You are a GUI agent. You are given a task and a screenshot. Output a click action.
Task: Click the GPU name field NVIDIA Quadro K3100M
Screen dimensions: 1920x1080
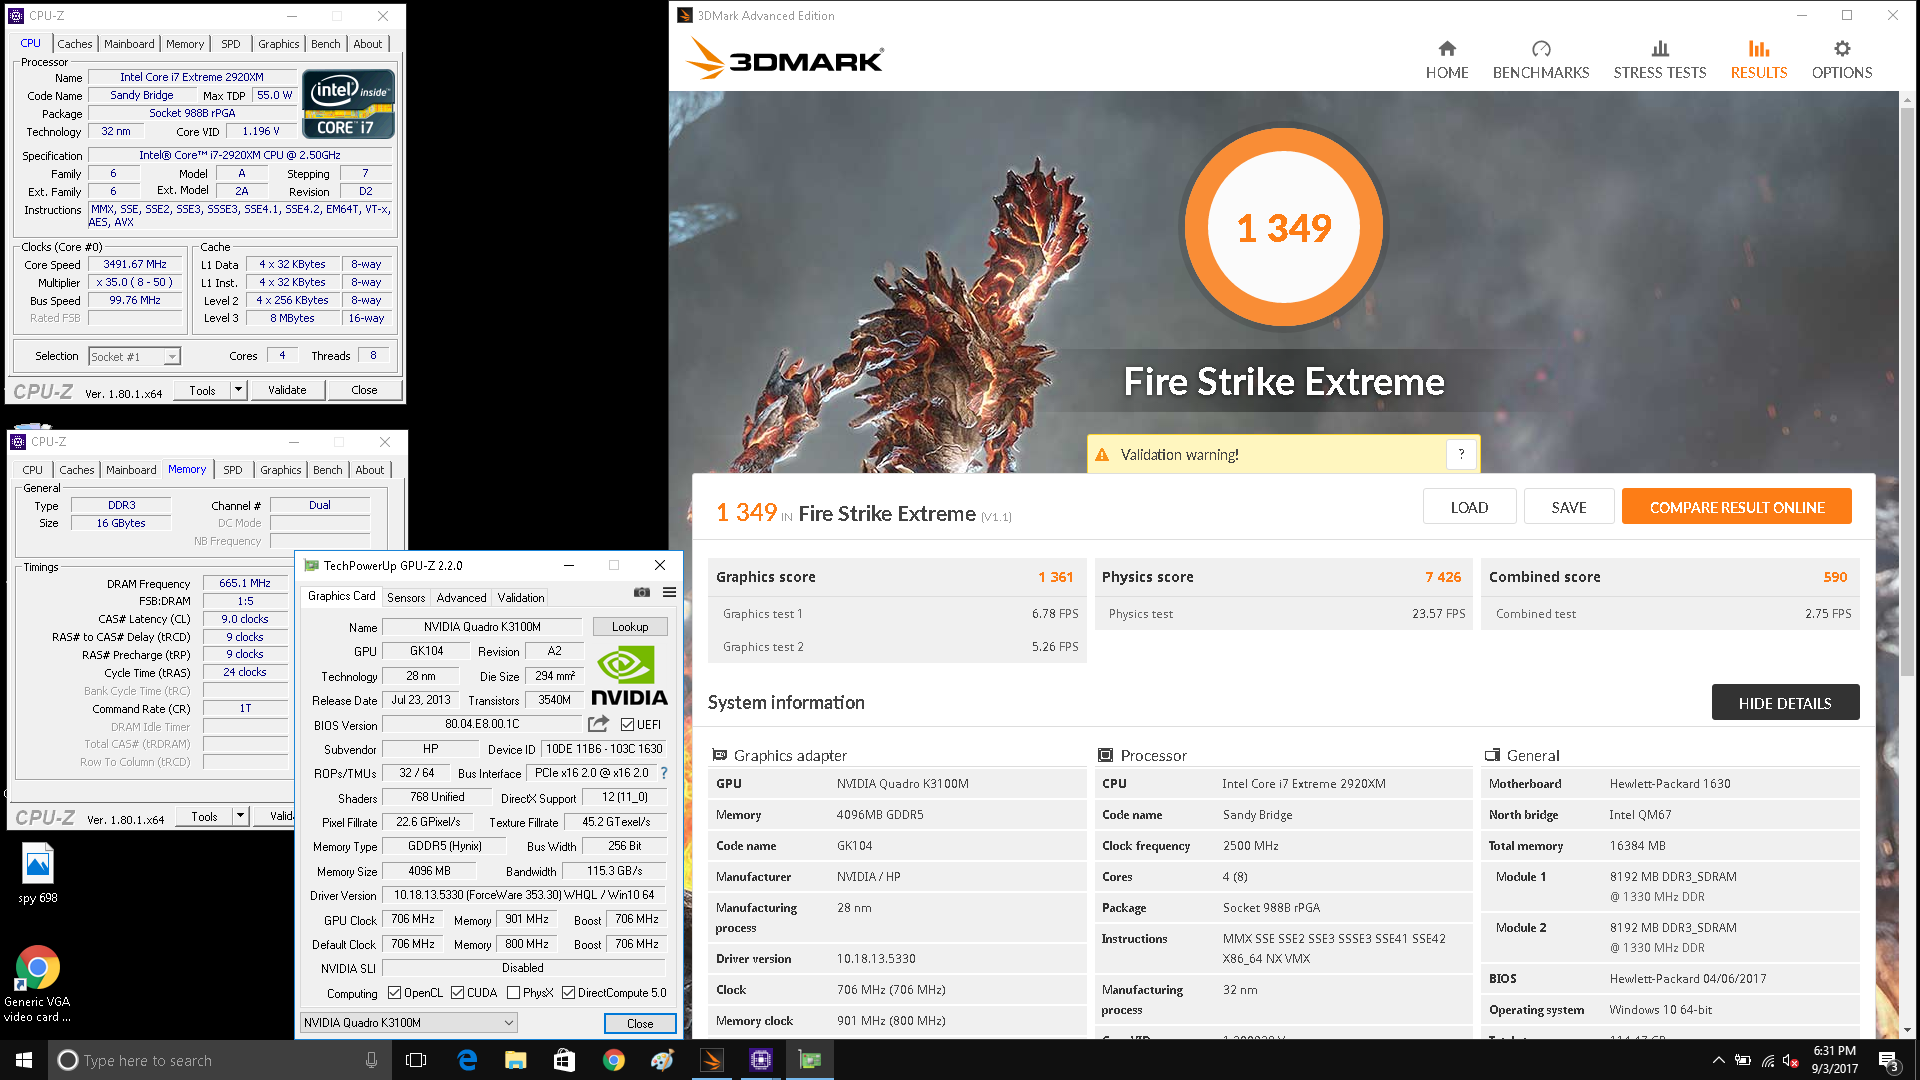[482, 627]
